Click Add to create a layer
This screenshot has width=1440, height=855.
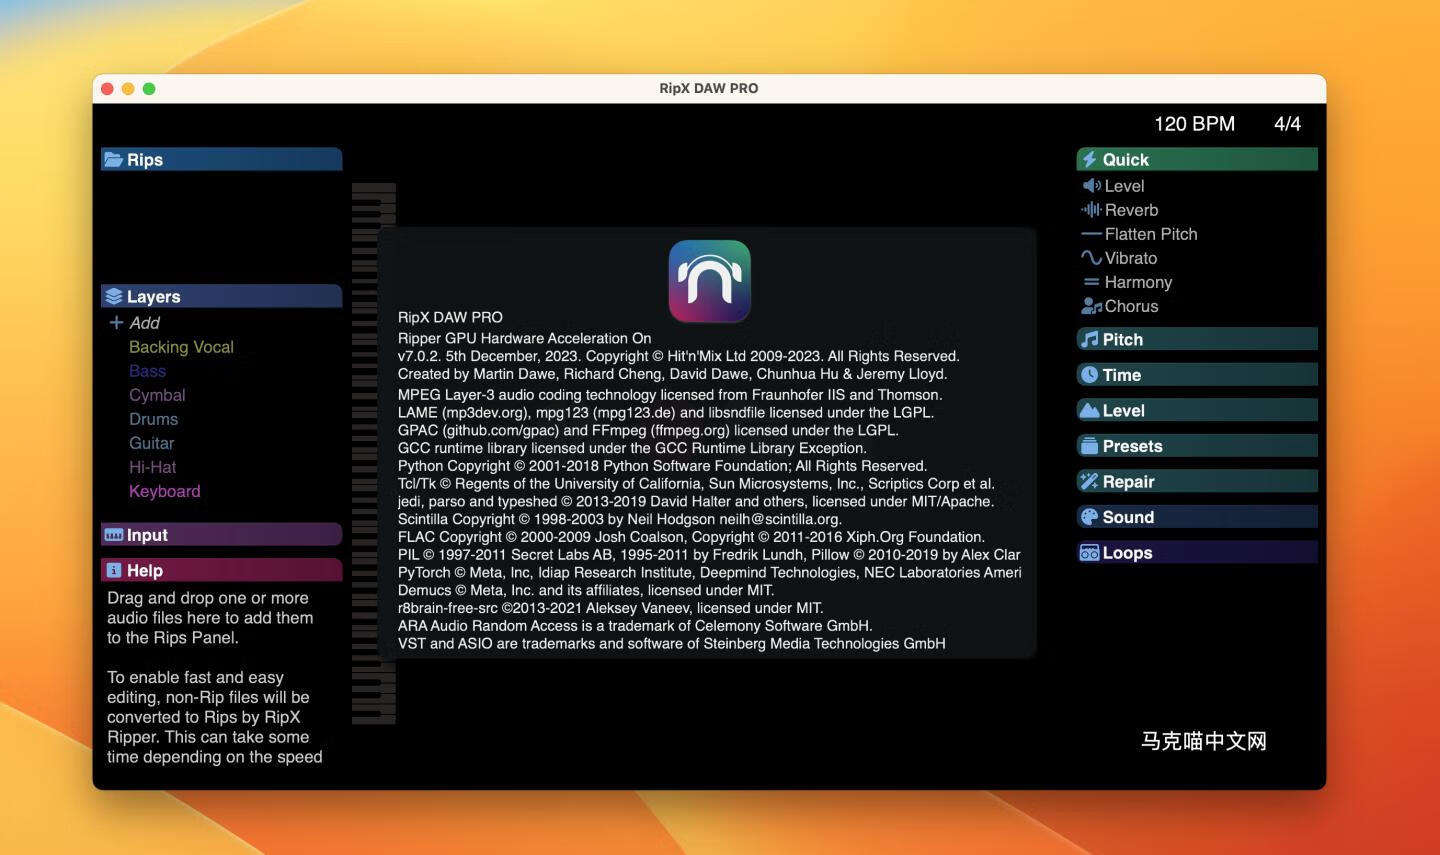(x=144, y=323)
